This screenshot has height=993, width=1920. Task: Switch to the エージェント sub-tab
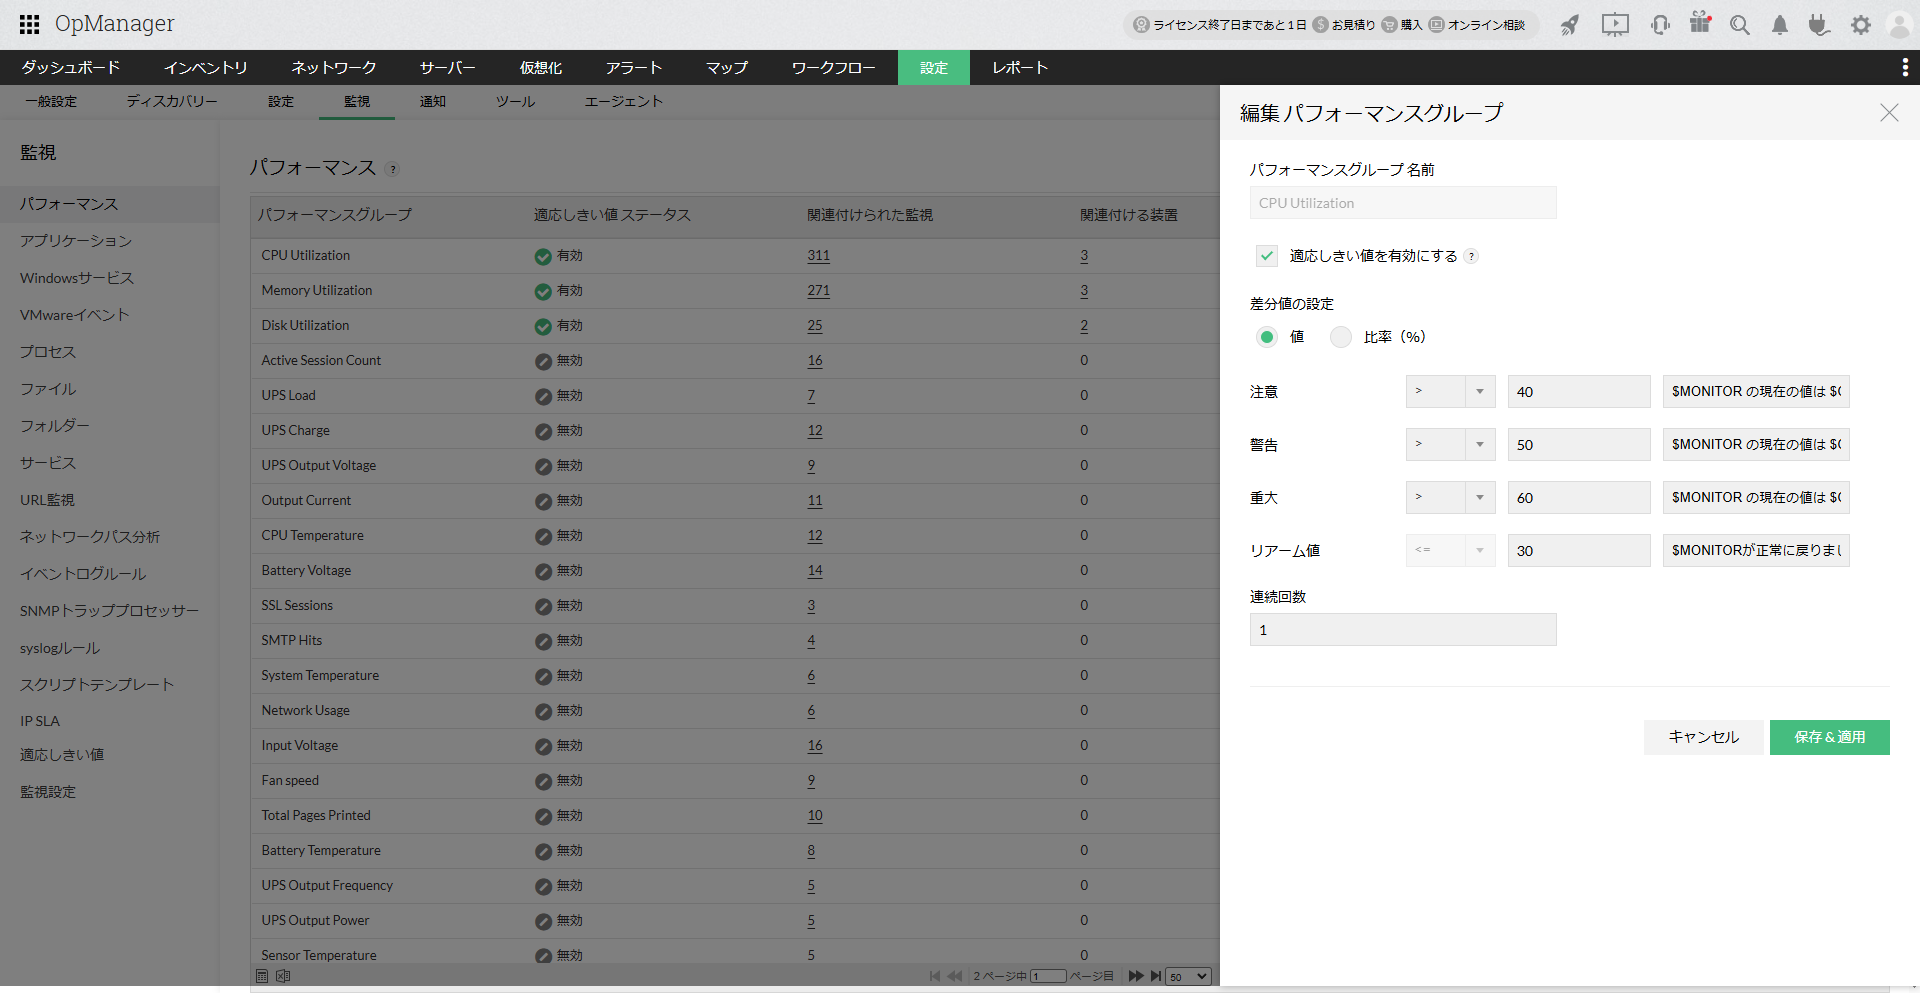pos(624,101)
